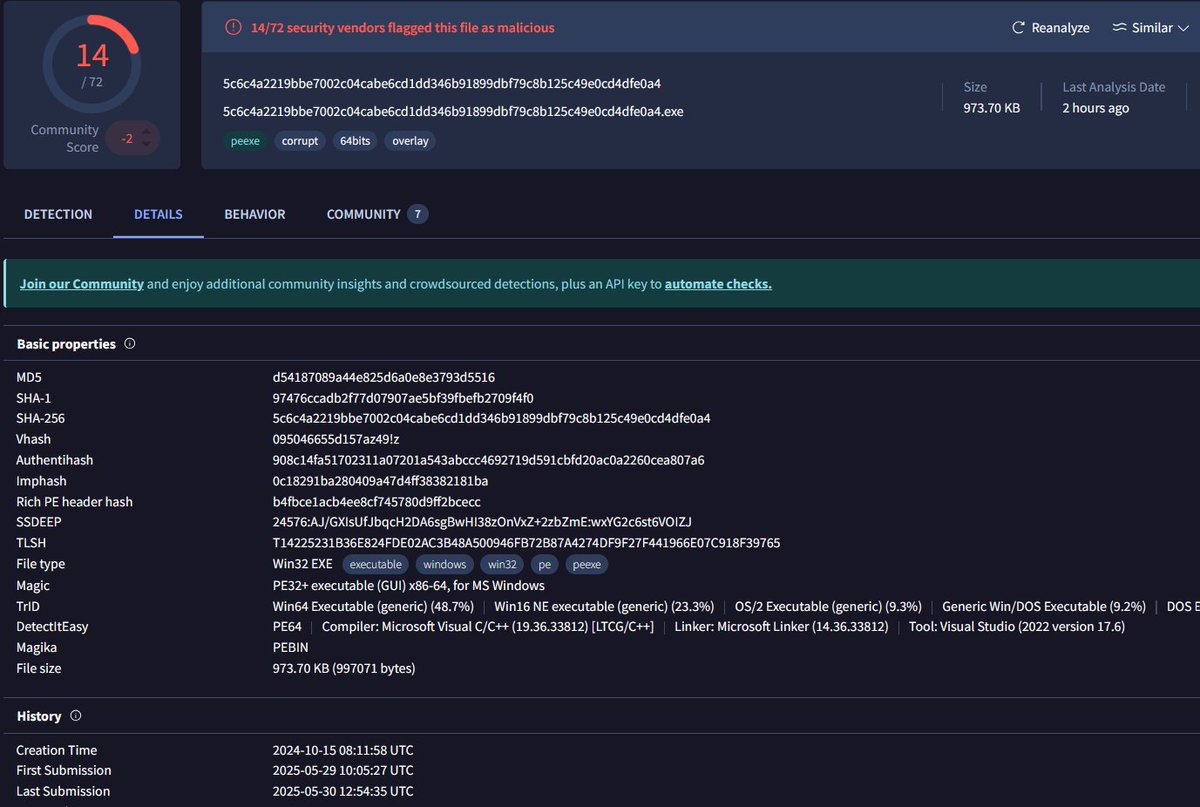This screenshot has width=1200, height=807.
Task: Click the Basic properties section heading
Action: 66,344
